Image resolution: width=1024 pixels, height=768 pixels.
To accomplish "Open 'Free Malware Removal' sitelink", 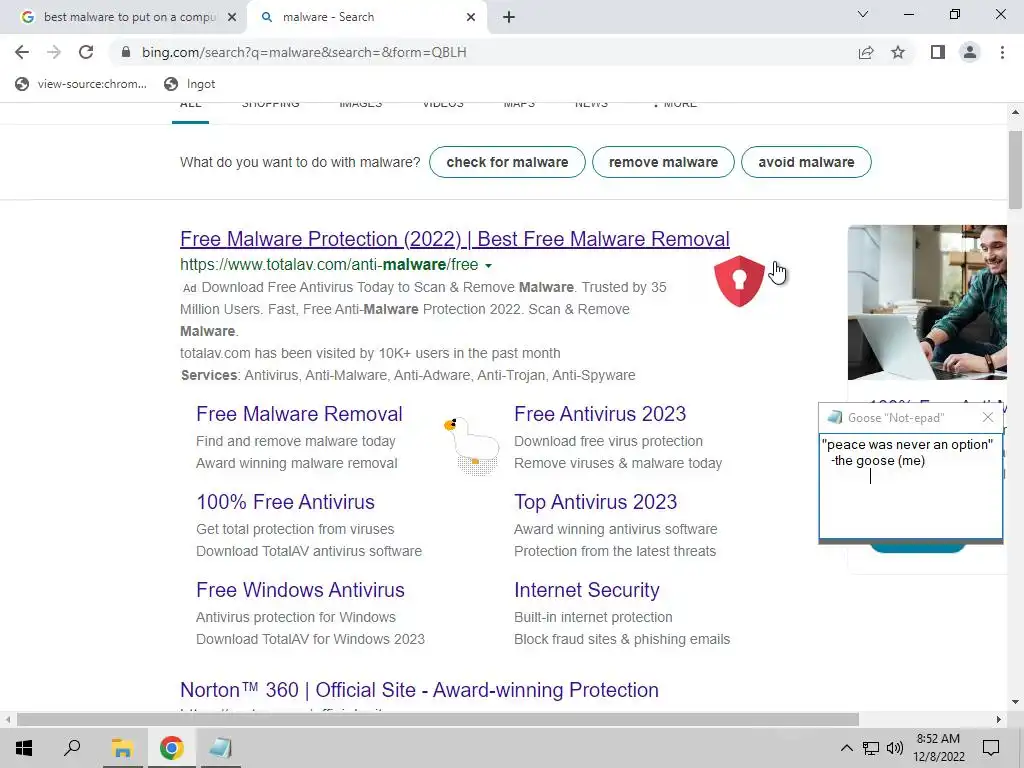I will pyautogui.click(x=299, y=414).
